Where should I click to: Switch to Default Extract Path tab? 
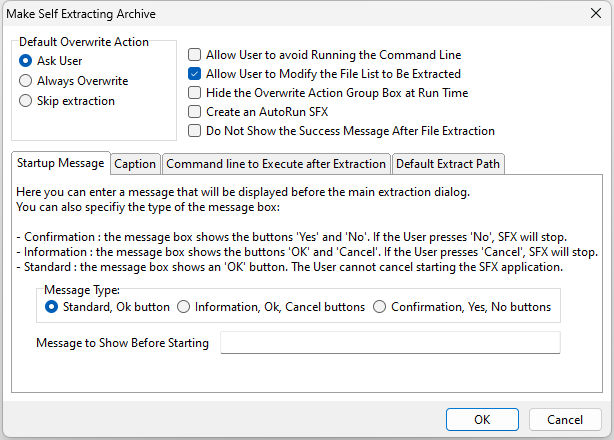tap(448, 164)
